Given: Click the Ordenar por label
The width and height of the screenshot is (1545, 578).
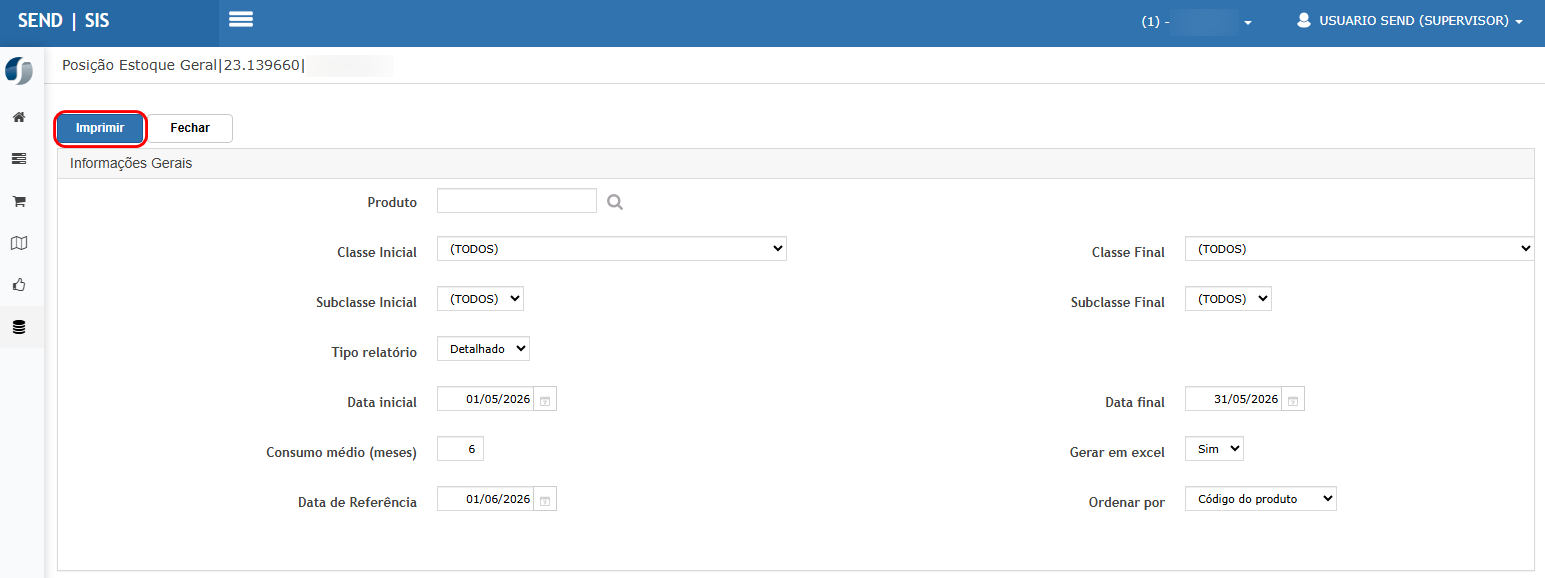Looking at the screenshot, I should (x=1127, y=502).
